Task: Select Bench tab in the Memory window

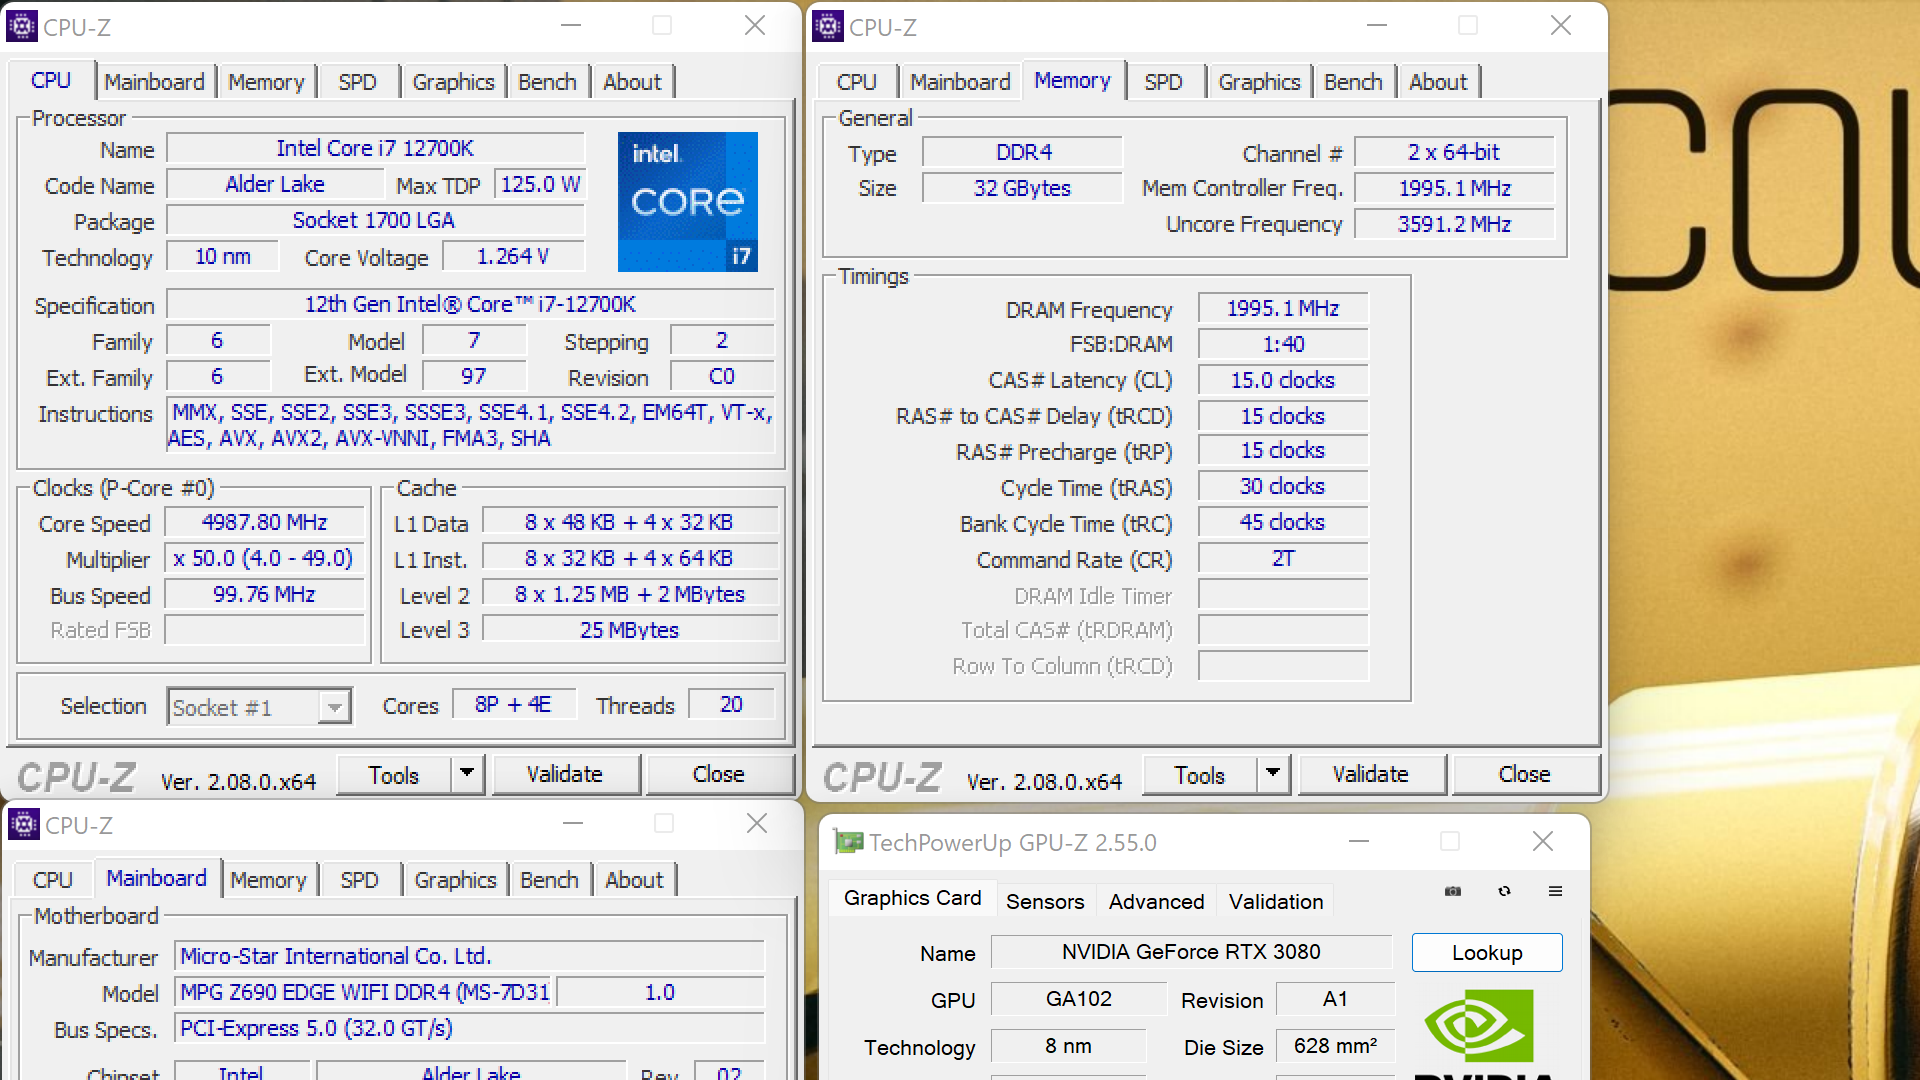Action: point(1353,82)
